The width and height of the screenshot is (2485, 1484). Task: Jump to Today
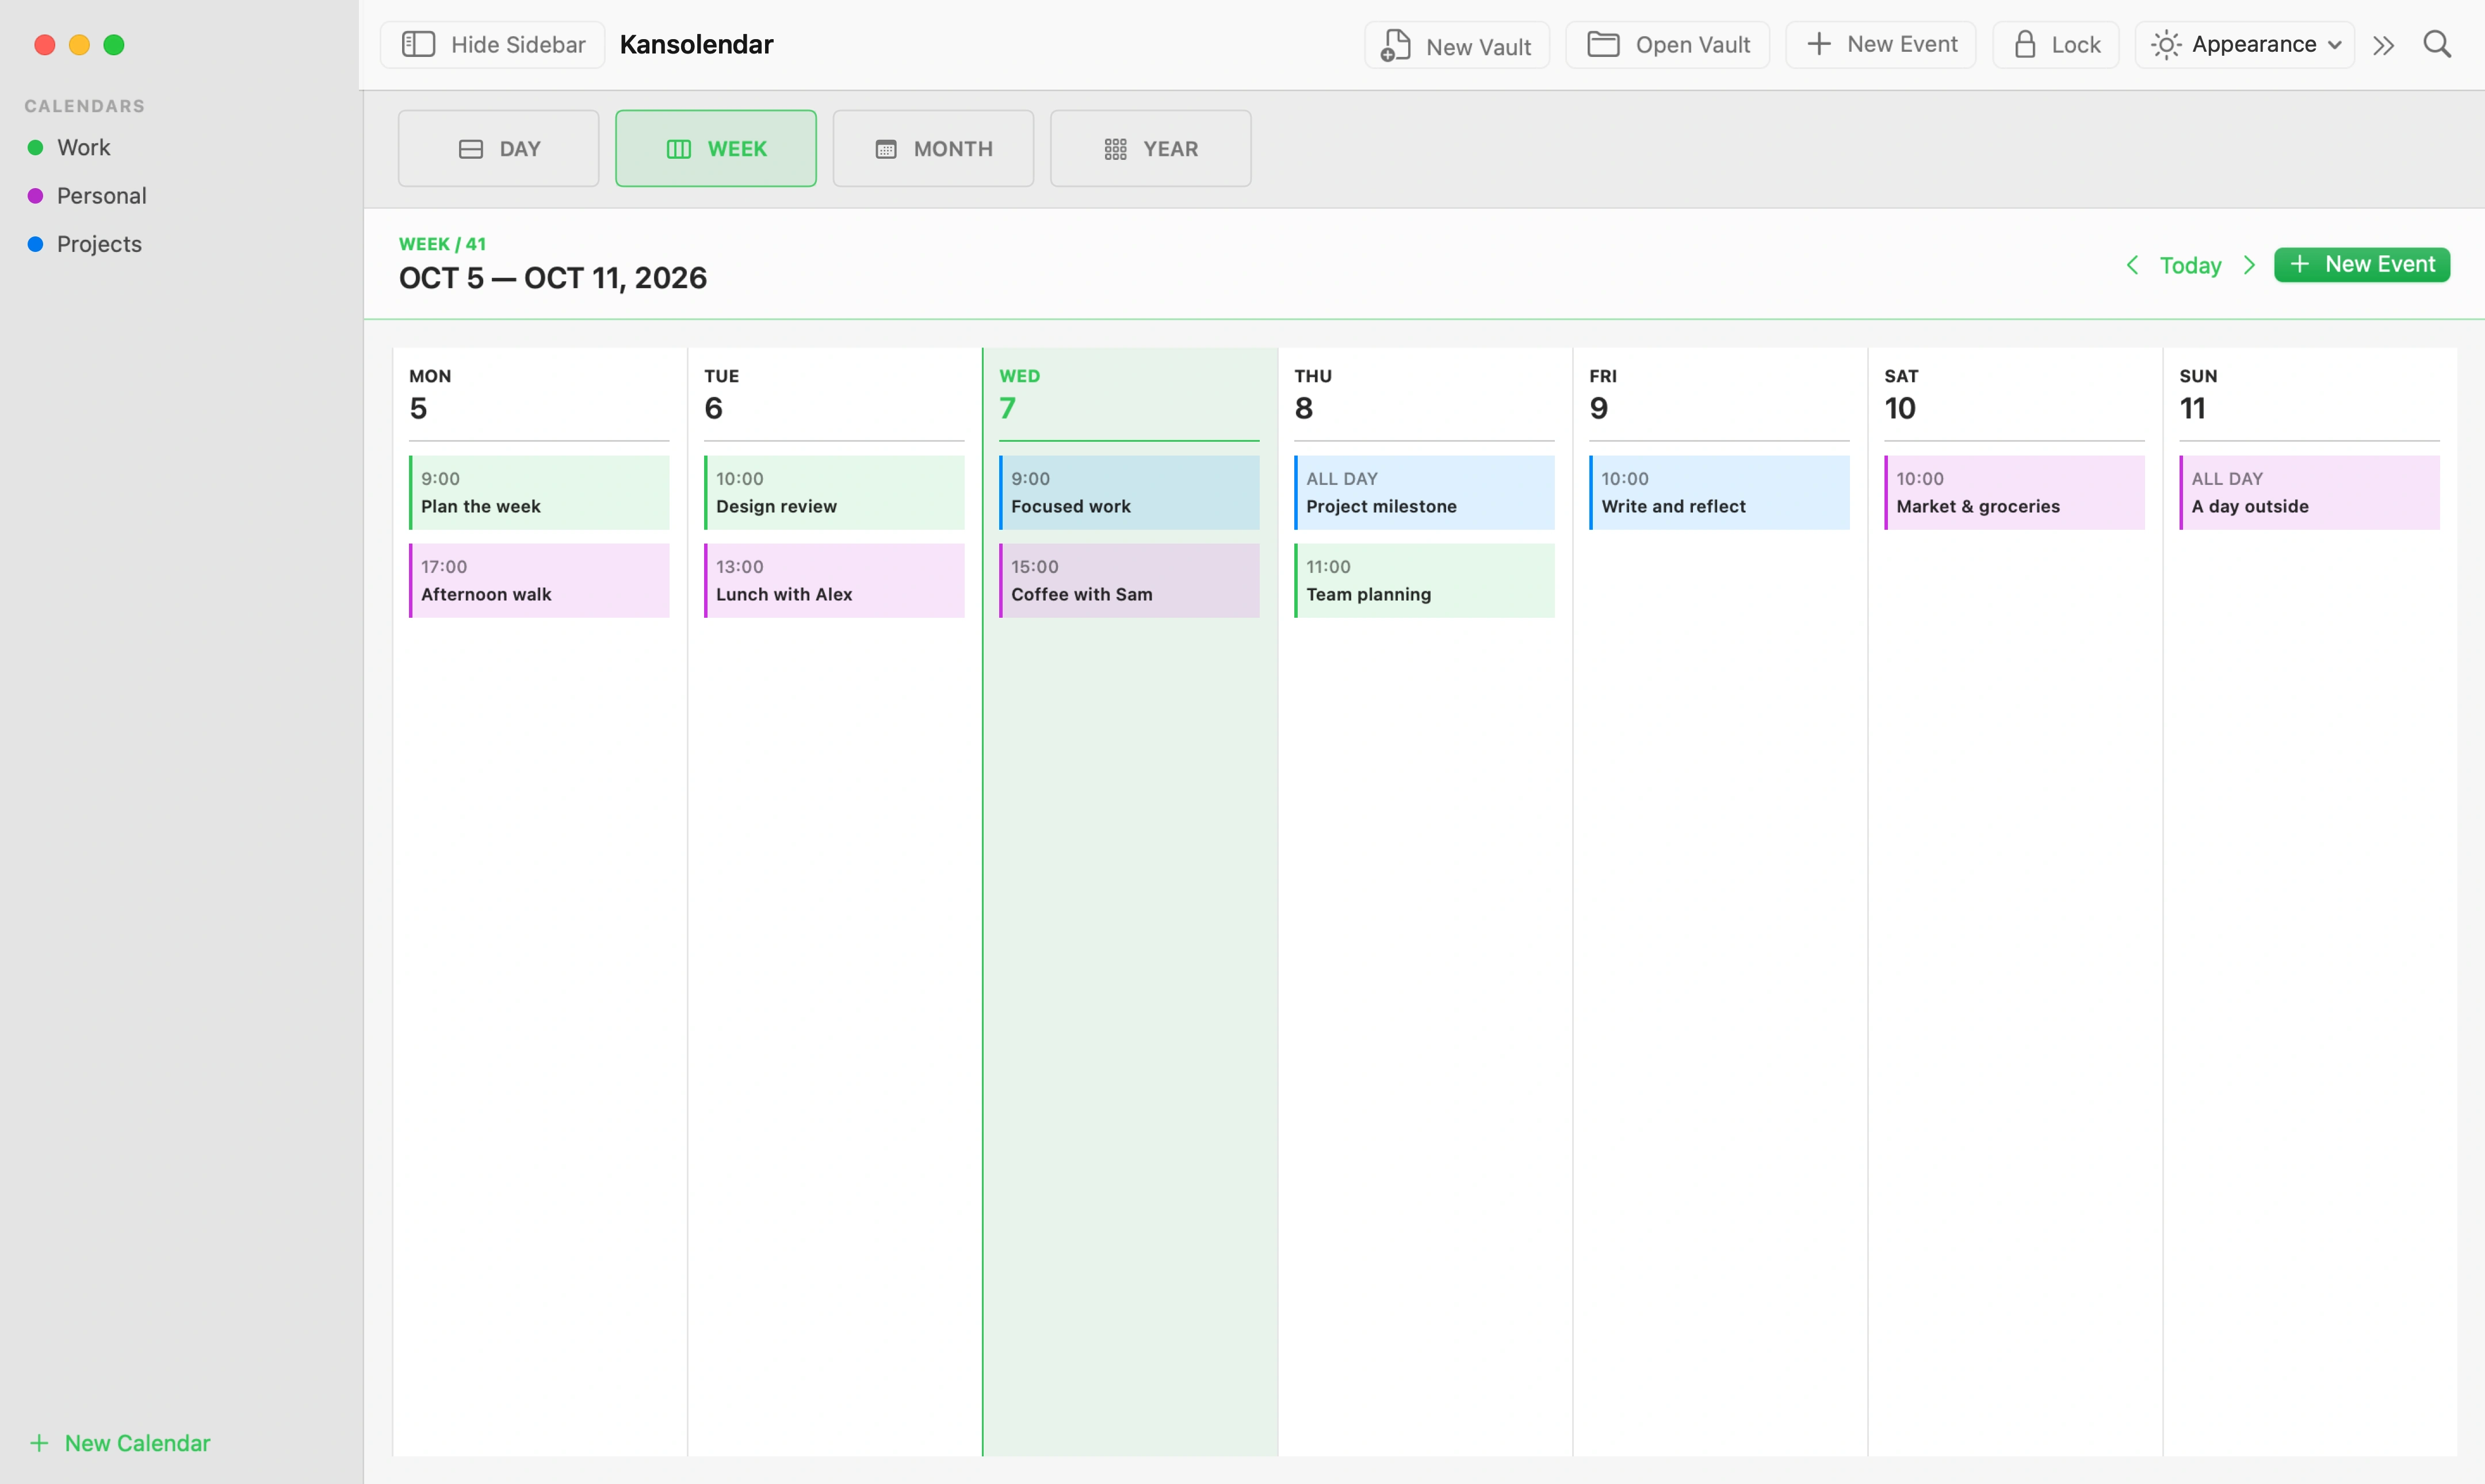pyautogui.click(x=2190, y=265)
